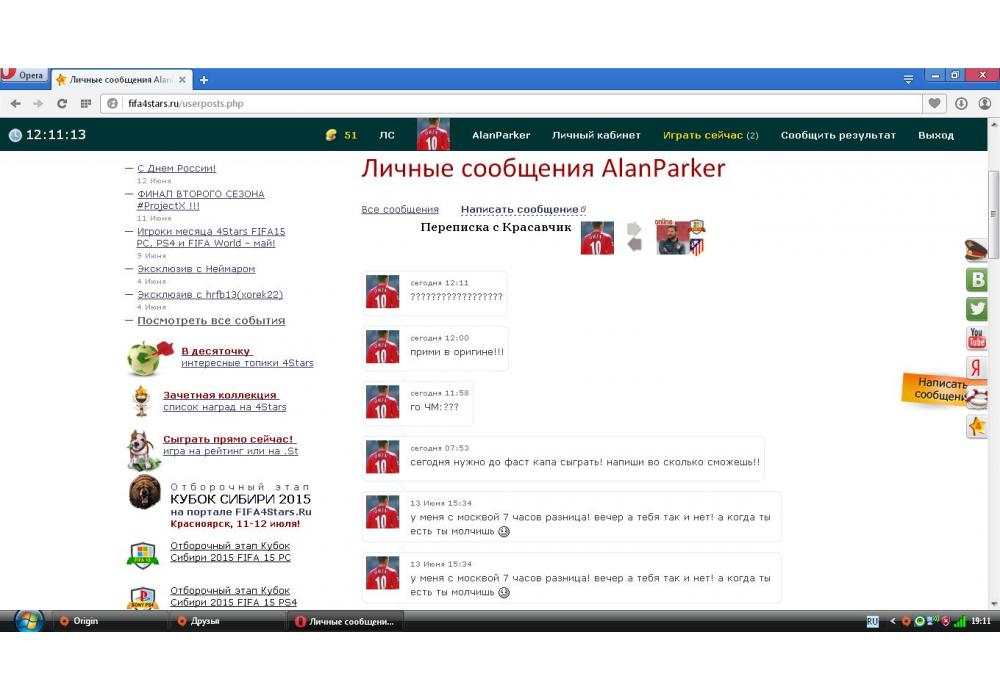Open Зачетная коллекция link

pyautogui.click(x=221, y=395)
